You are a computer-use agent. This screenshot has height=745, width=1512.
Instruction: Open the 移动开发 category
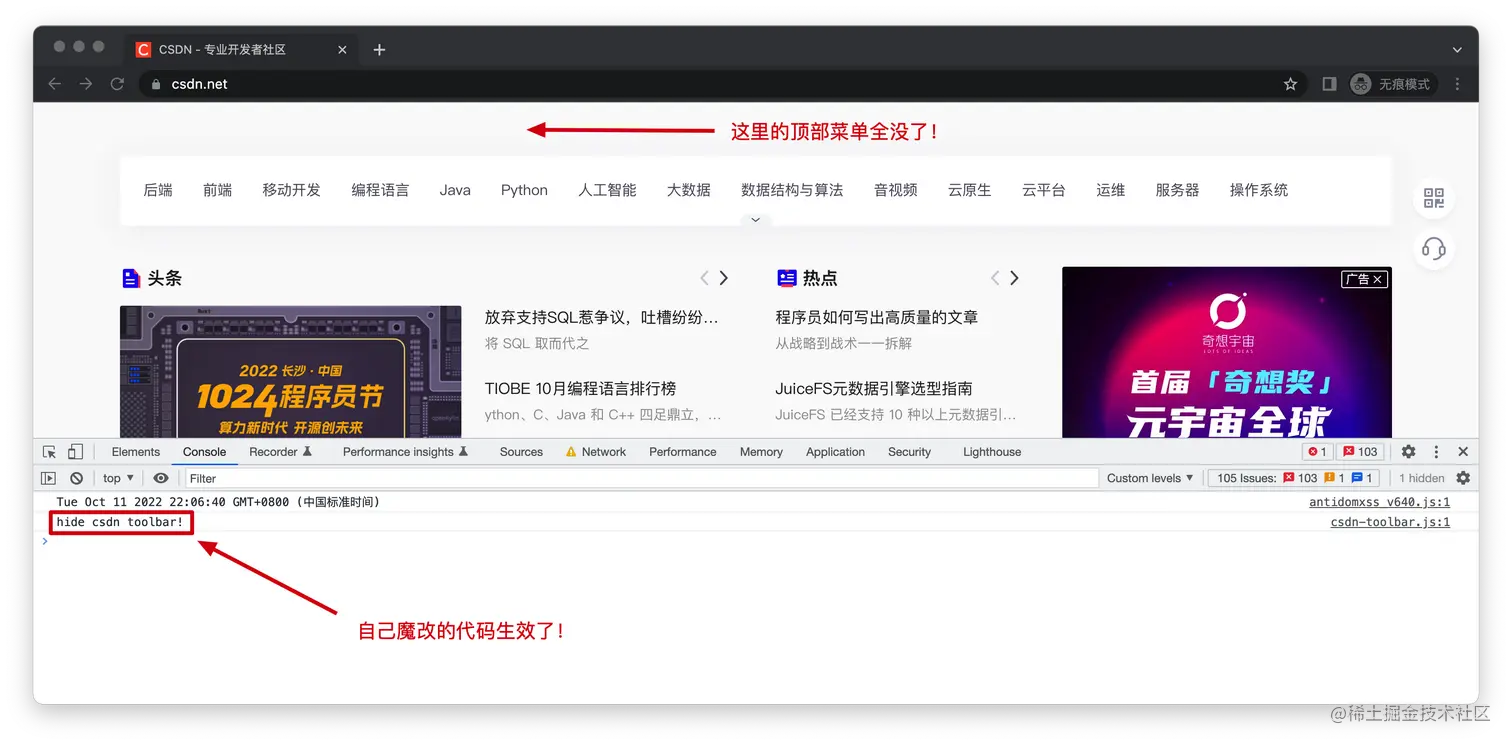[x=291, y=190]
